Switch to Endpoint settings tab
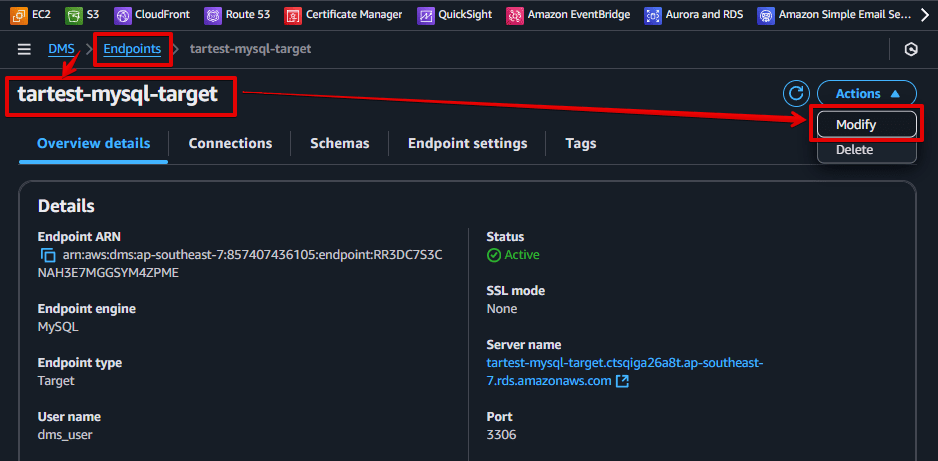The width and height of the screenshot is (938, 461). pos(468,144)
